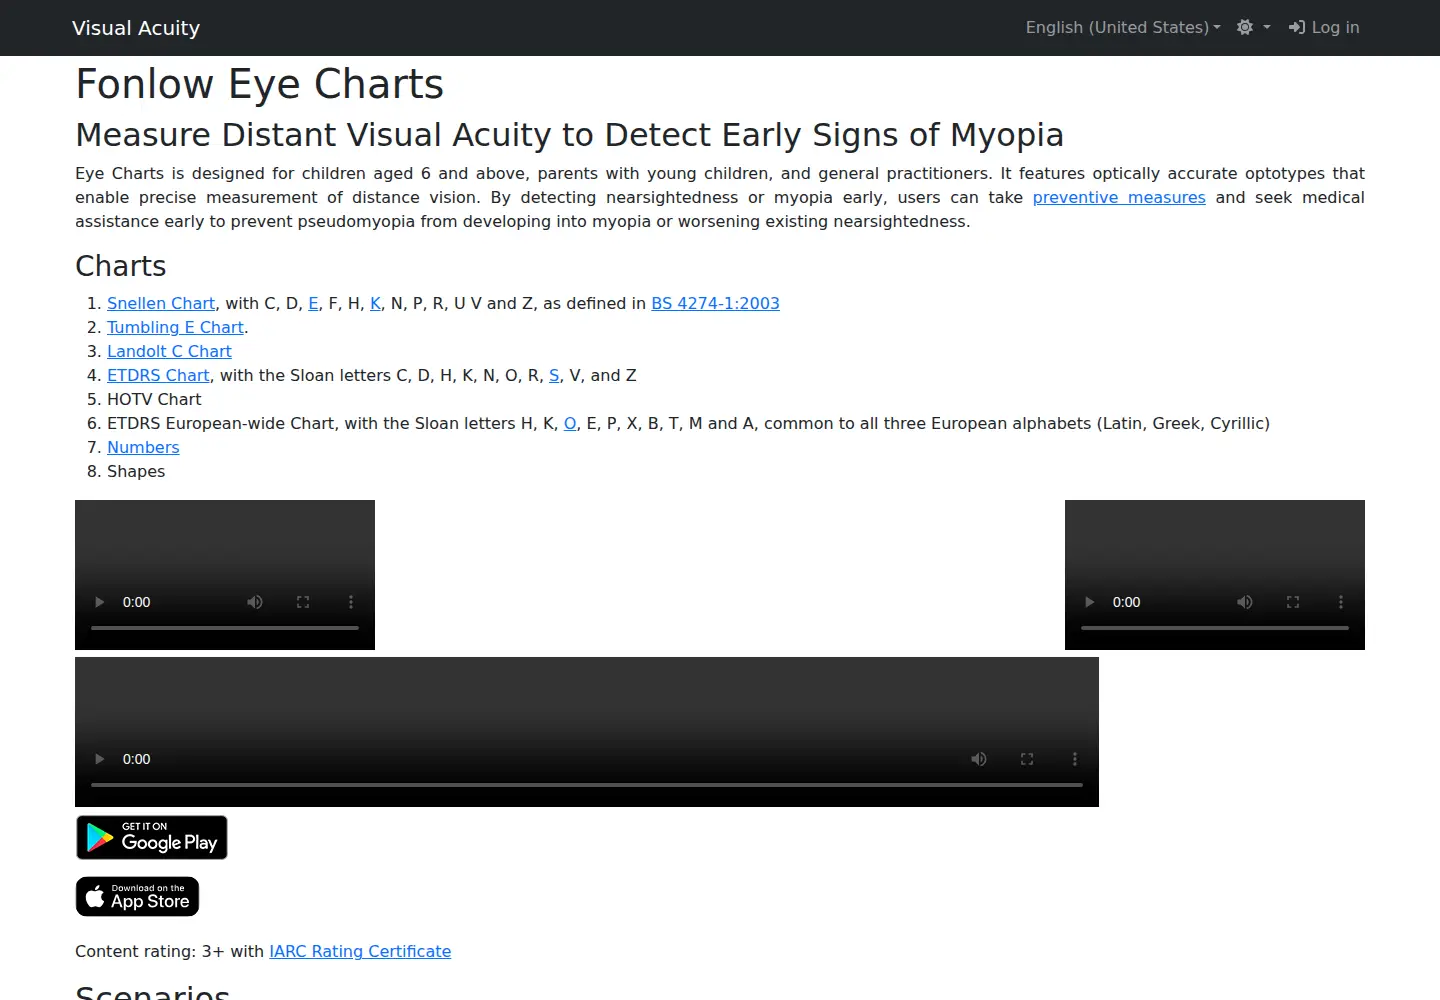Screen dimensions: 1440x1000
Task: Open the Snellen Chart link
Action: 161,303
